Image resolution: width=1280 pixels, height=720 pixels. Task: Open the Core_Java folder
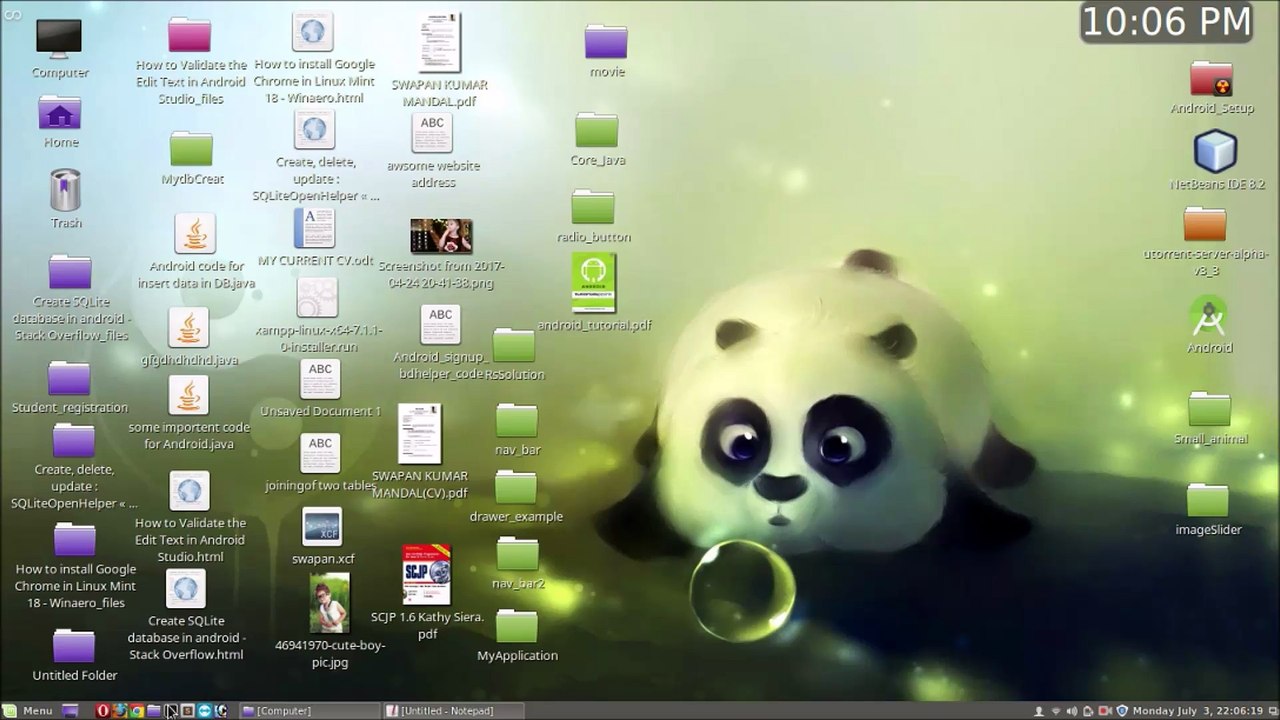point(597,130)
